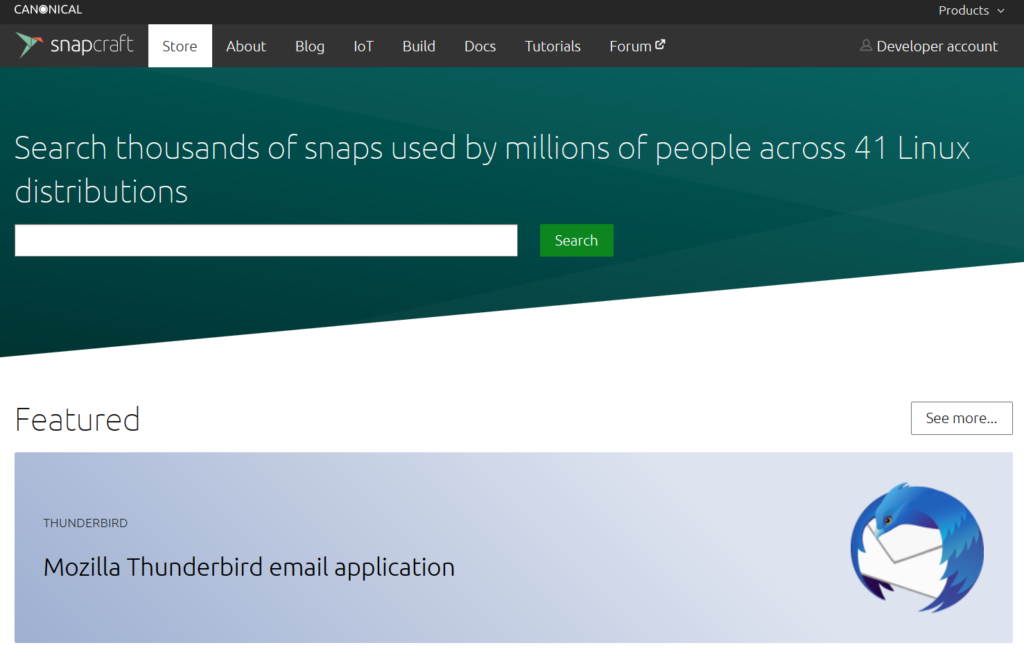Click the See more... button
Image resolution: width=1024 pixels, height=668 pixels.
pyautogui.click(x=961, y=418)
